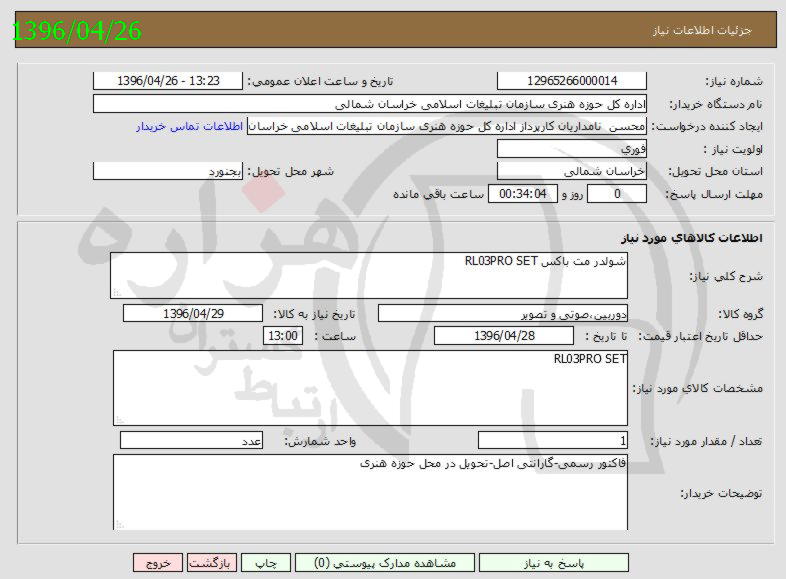Click the label شماره نیاز
The height and width of the screenshot is (579, 786).
tap(734, 81)
